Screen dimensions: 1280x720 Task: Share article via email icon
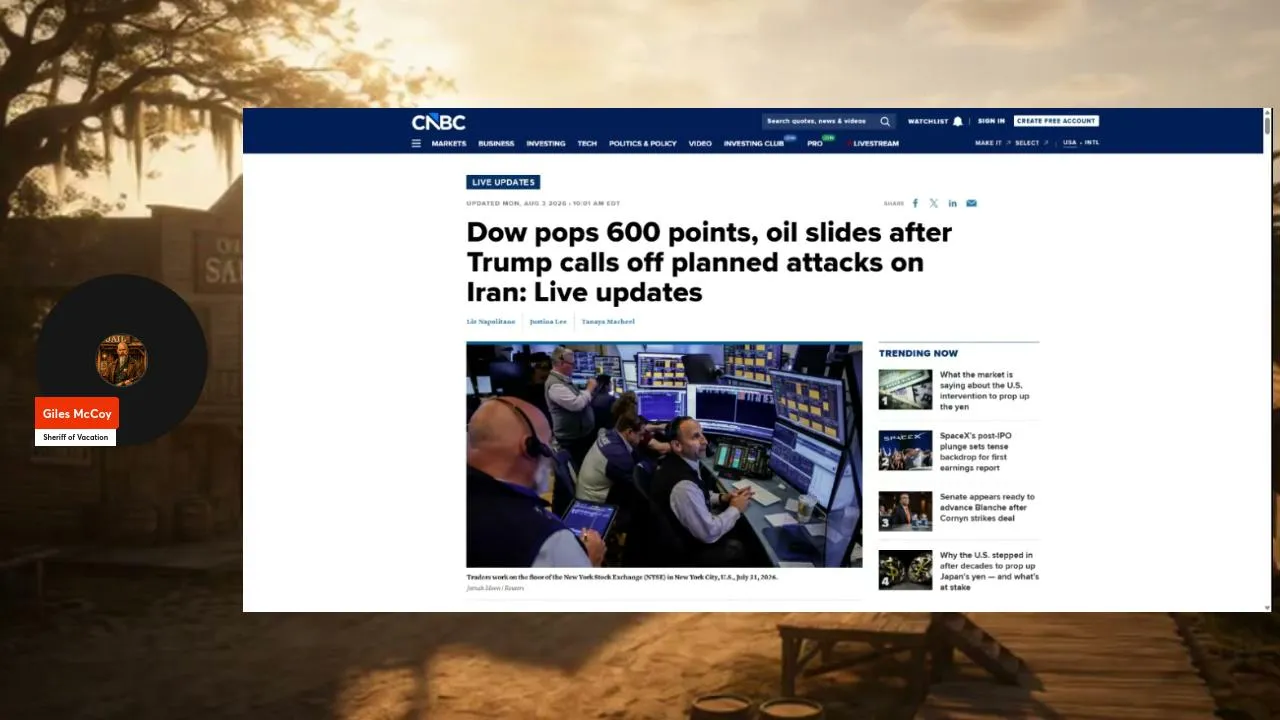tap(971, 203)
